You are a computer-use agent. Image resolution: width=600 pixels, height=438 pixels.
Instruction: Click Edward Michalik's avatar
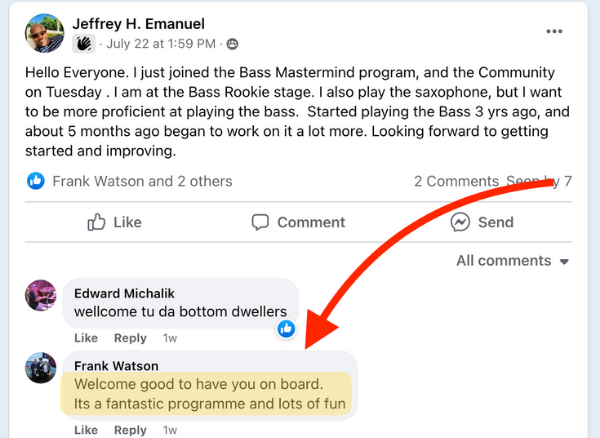(41, 298)
